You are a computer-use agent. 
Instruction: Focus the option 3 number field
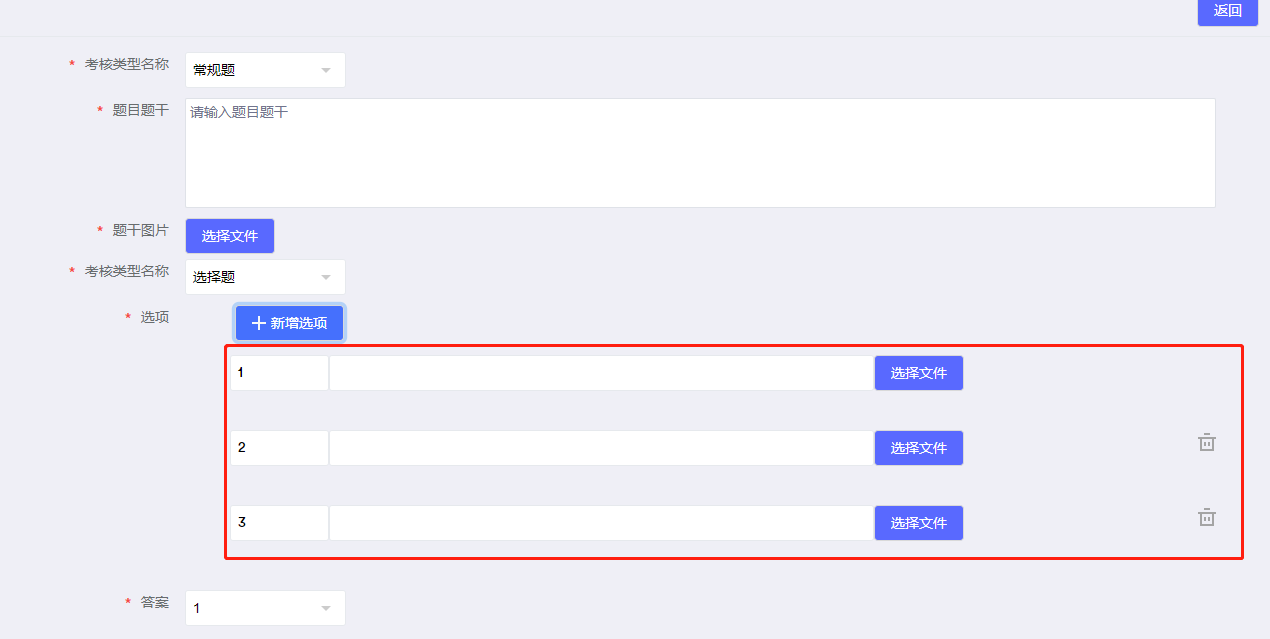pyautogui.click(x=279, y=523)
